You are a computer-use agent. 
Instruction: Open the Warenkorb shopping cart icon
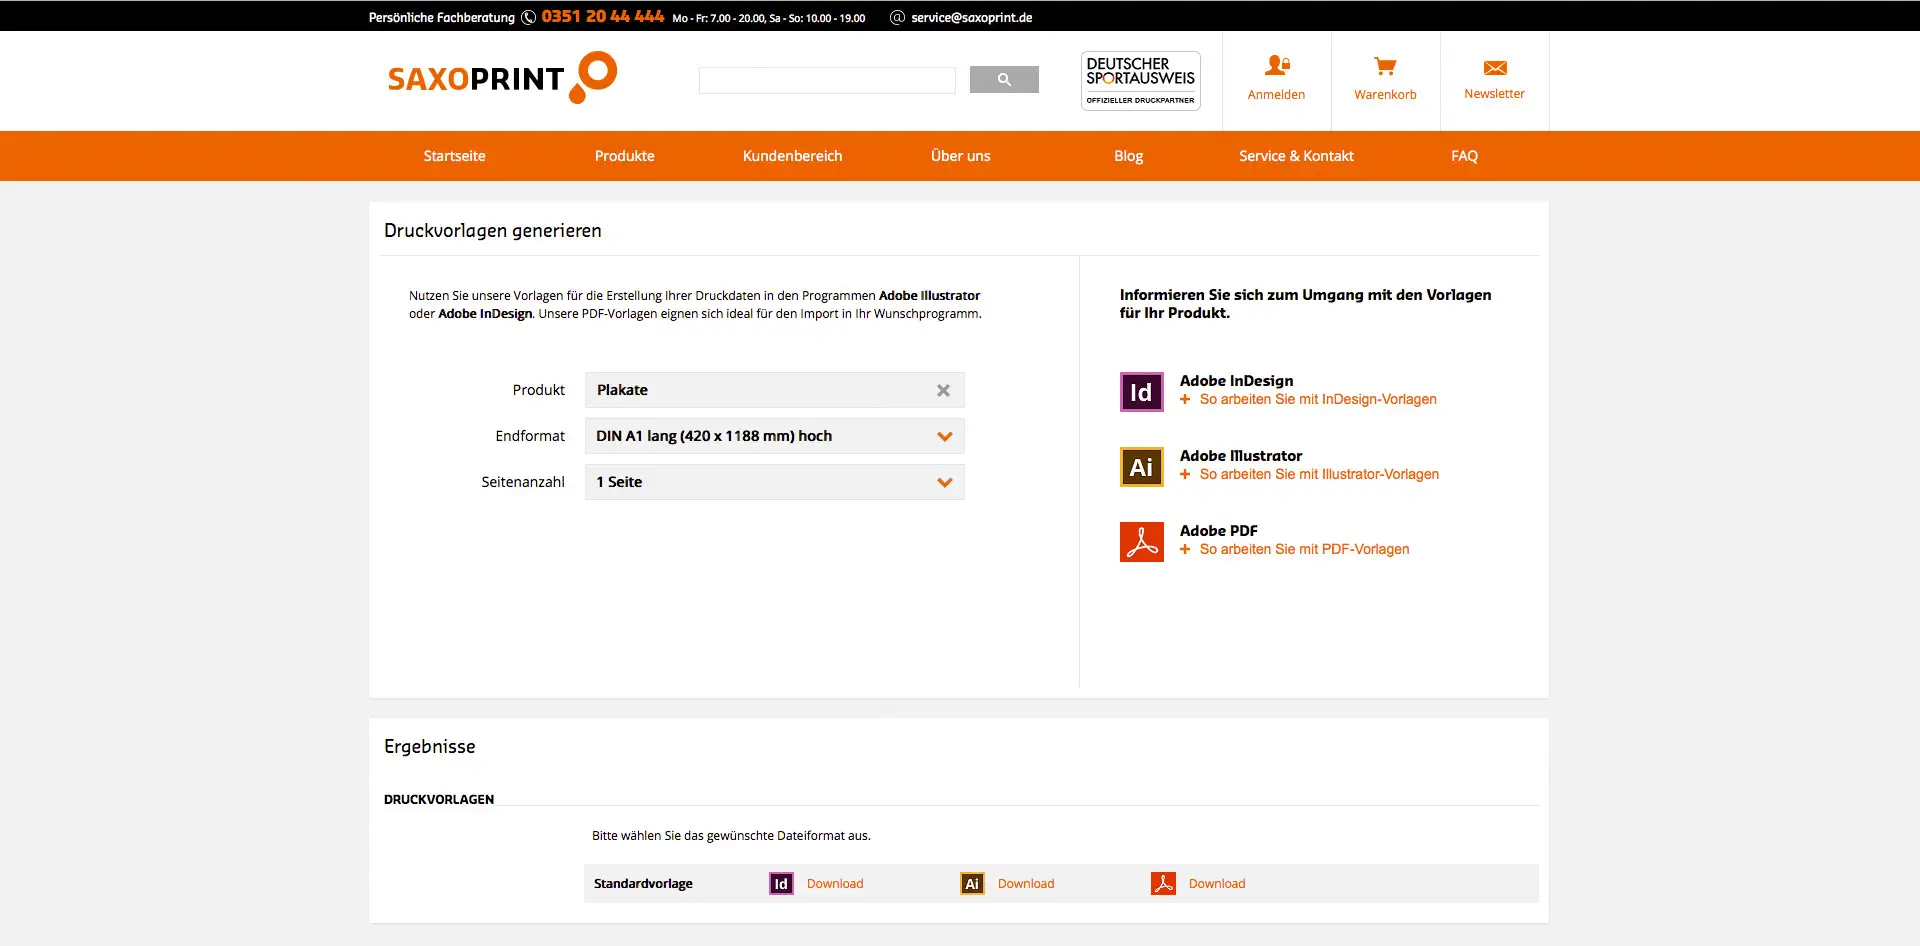1385,66
